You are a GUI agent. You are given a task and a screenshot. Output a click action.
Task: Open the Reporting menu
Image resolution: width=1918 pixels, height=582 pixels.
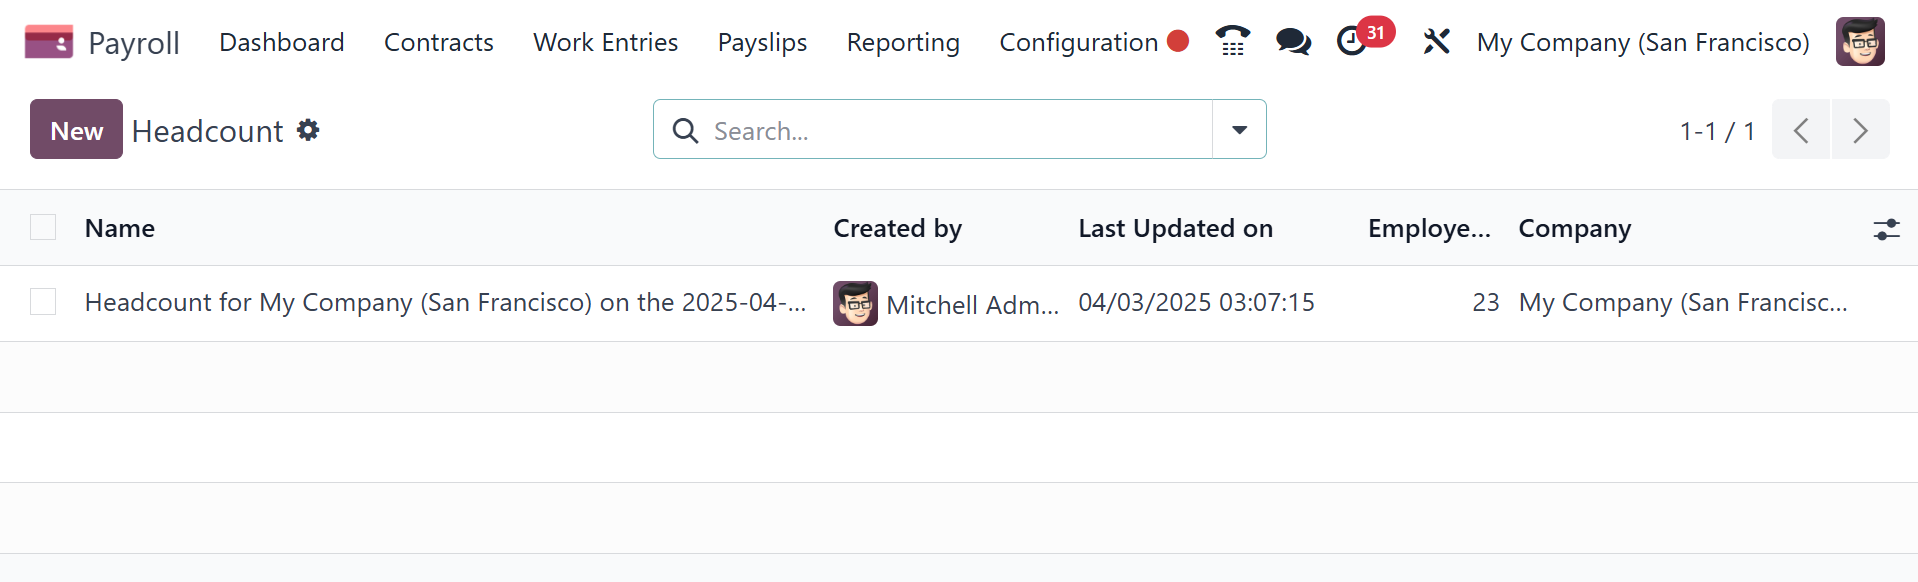tap(903, 42)
